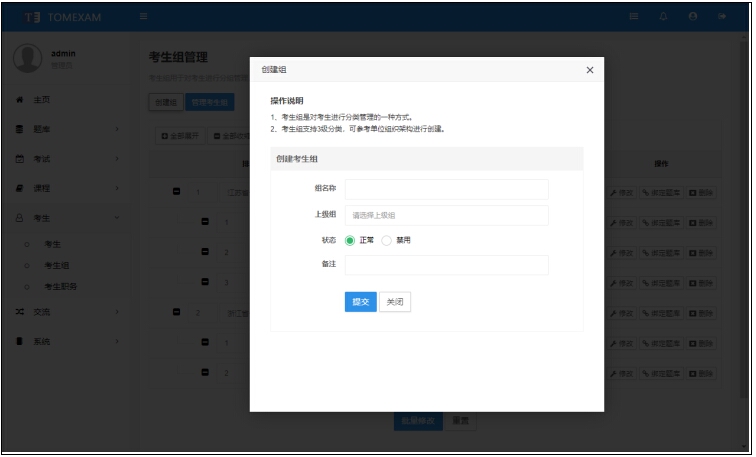Collapse the 浙江省 group row

[176, 312]
